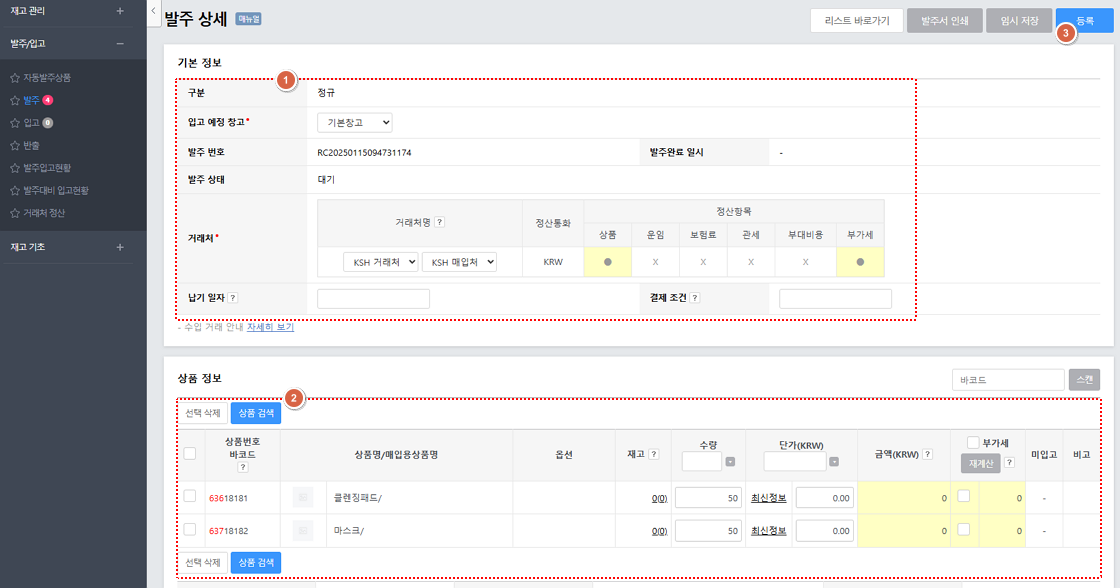The image size is (1120, 588).
Task: Click help icon next to 거래처명
Action: (439, 222)
